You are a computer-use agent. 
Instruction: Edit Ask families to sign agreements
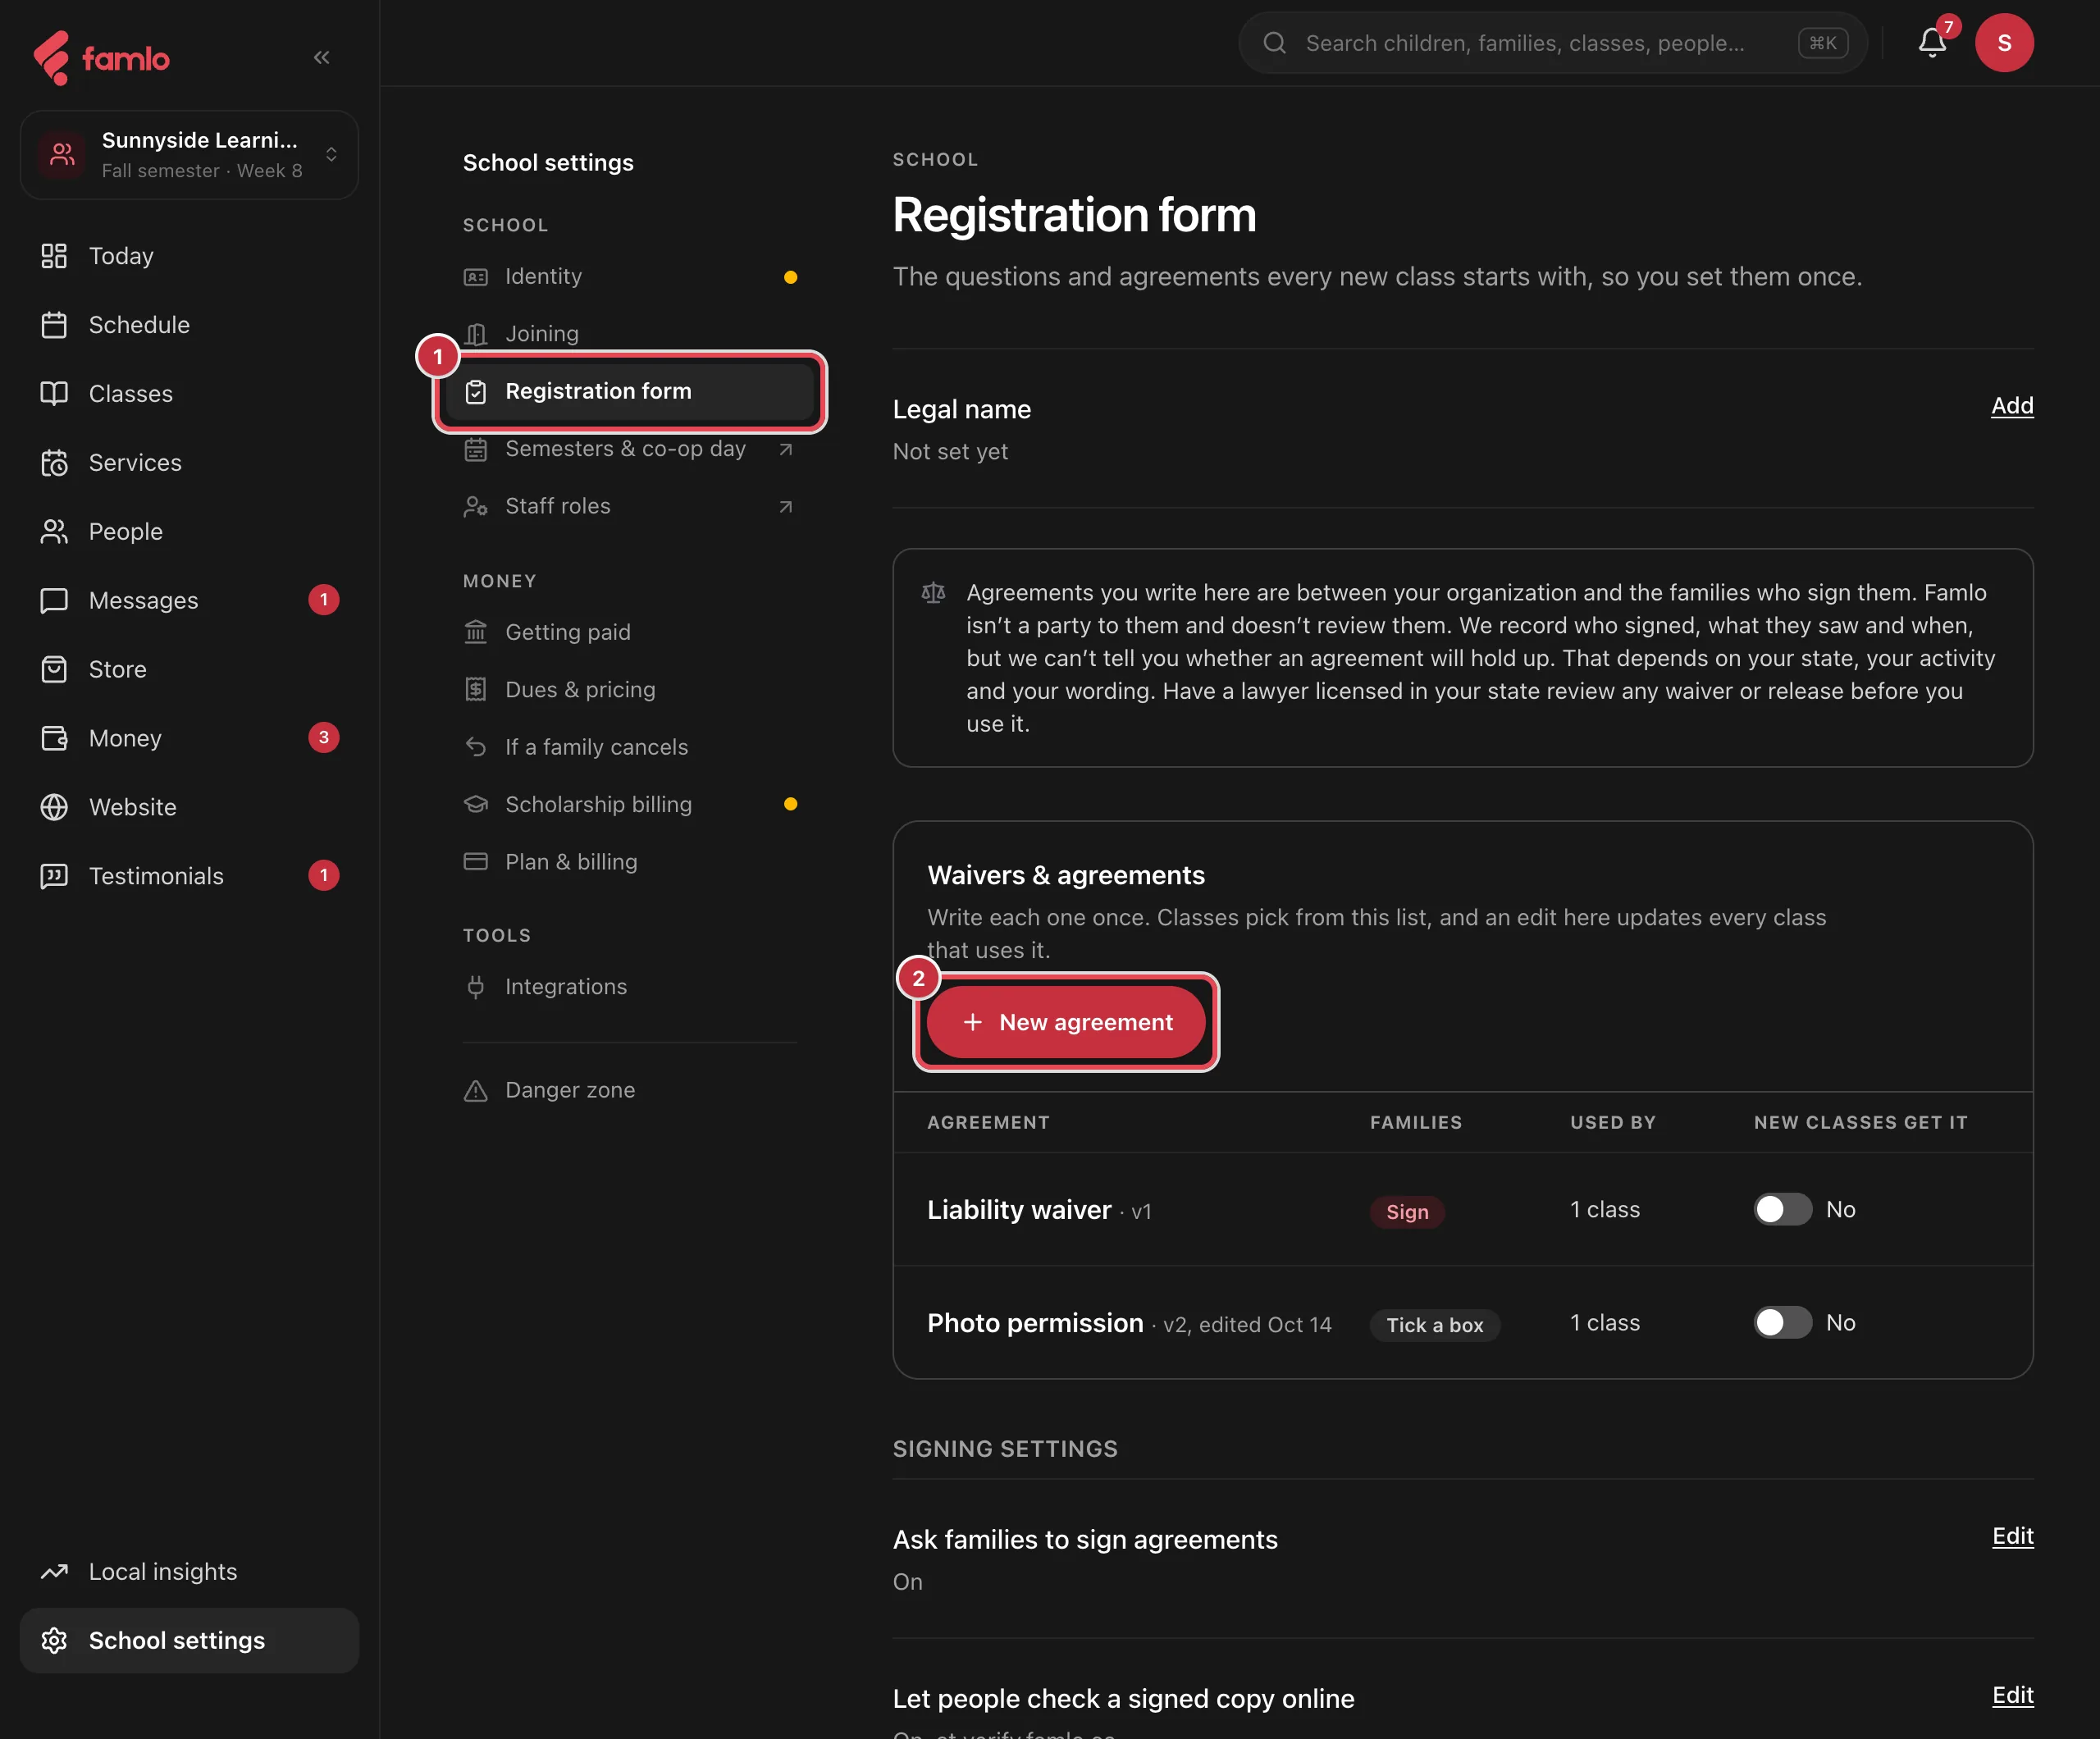coord(2012,1536)
